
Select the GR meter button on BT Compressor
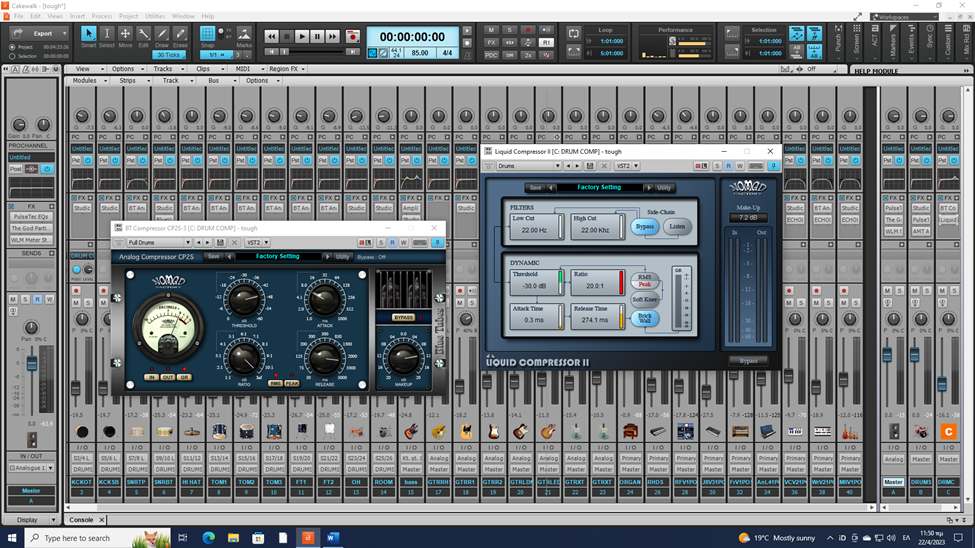[x=183, y=378]
